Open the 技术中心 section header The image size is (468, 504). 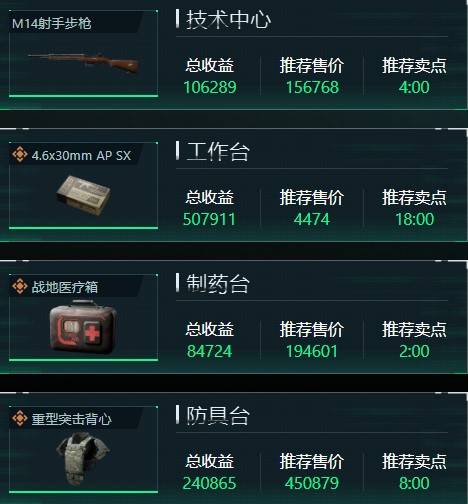(228, 19)
